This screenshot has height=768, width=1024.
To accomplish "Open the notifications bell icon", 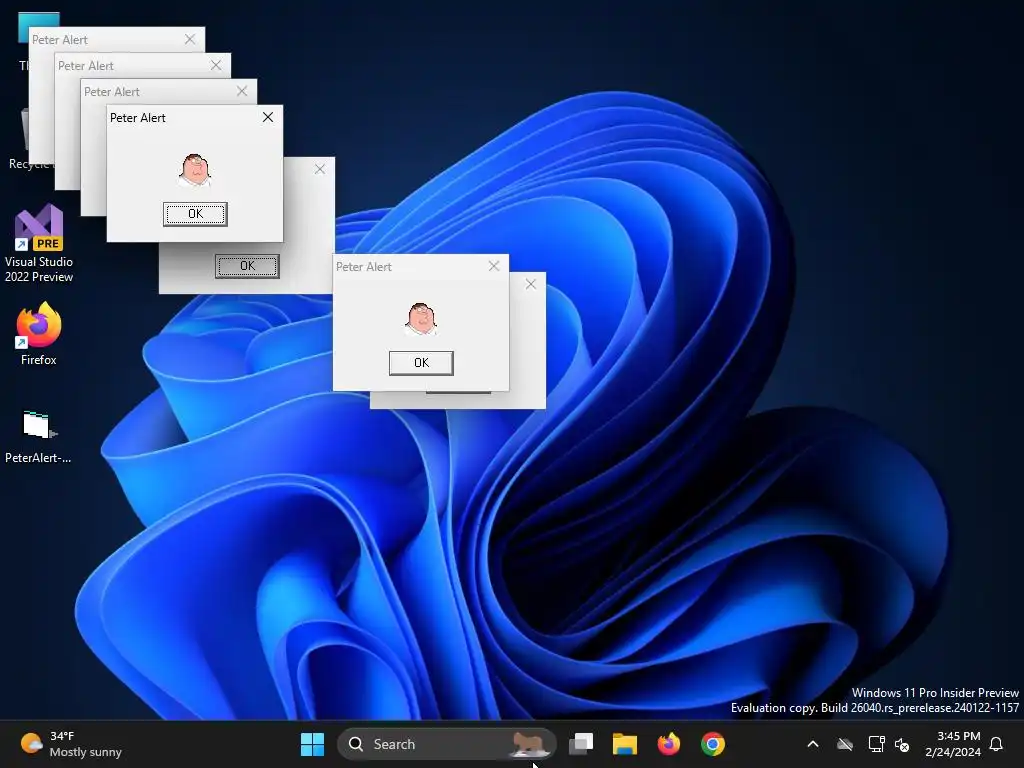I will pyautogui.click(x=997, y=744).
